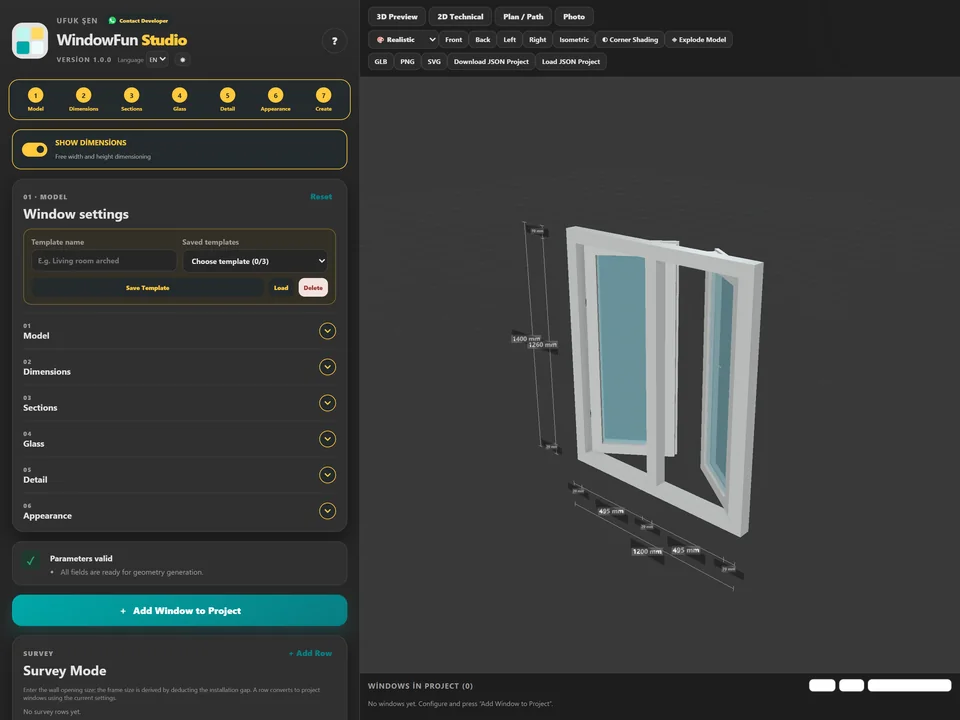Select the Back view

[482, 40]
